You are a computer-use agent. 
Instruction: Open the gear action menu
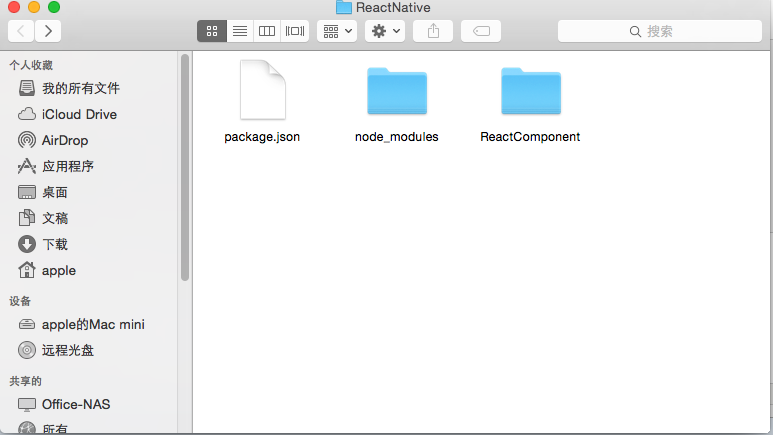click(x=385, y=31)
